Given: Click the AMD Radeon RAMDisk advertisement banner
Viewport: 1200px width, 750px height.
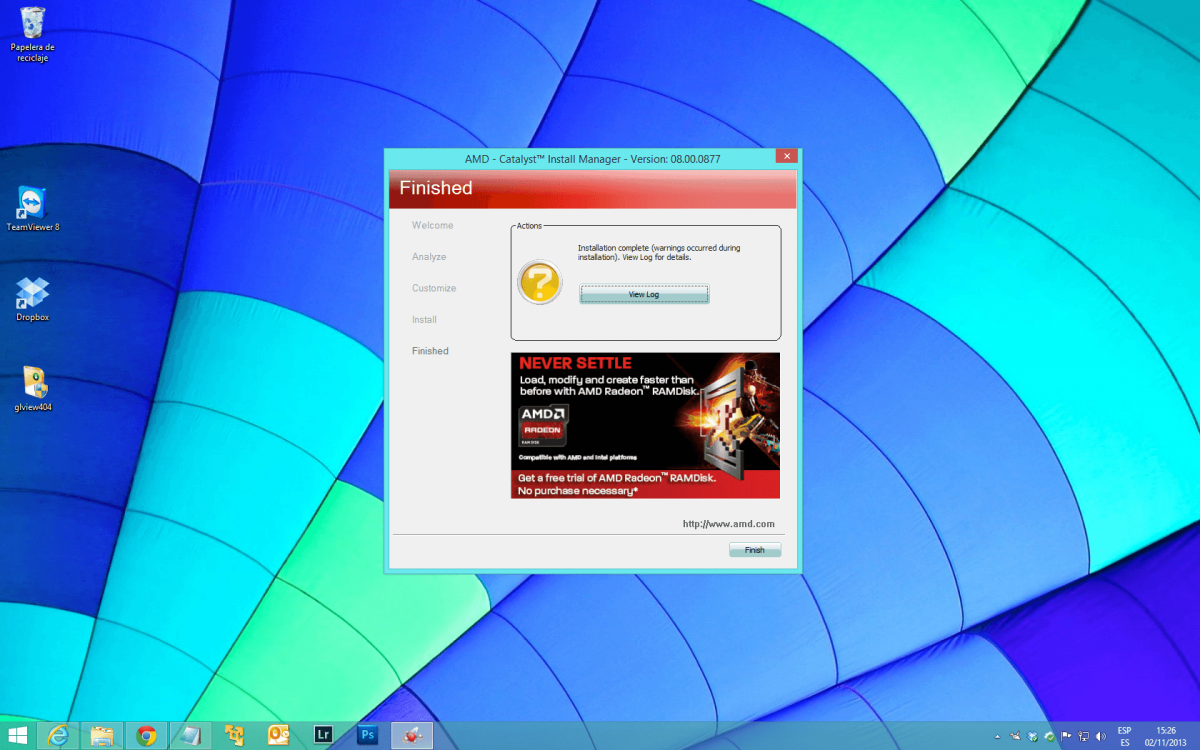Looking at the screenshot, I should tap(645, 425).
